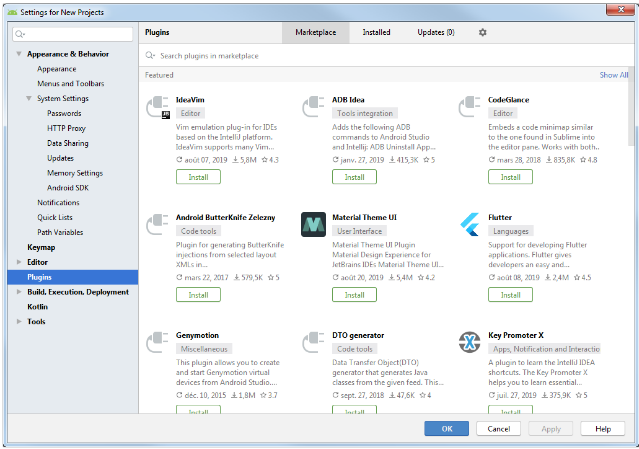This screenshot has height=449, width=639.
Task: Install the Flutter plugin
Action: pyautogui.click(x=510, y=294)
